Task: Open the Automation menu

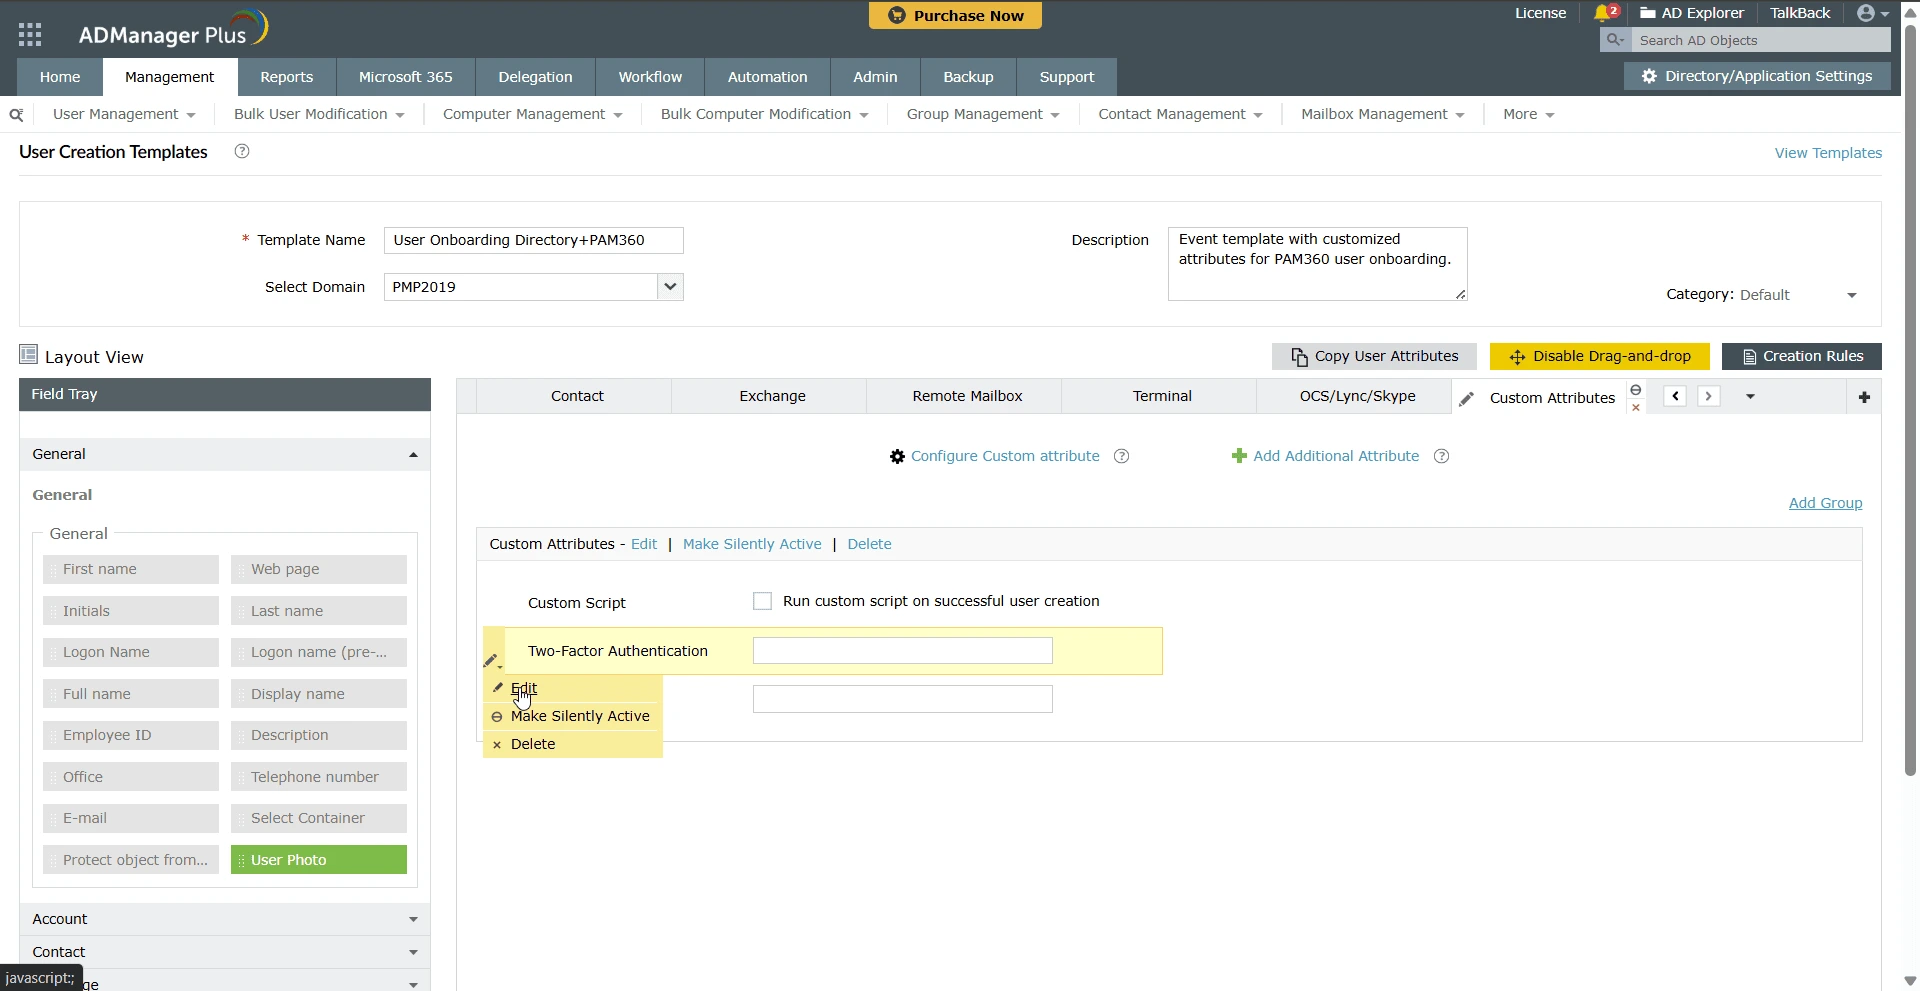Action: tap(767, 77)
